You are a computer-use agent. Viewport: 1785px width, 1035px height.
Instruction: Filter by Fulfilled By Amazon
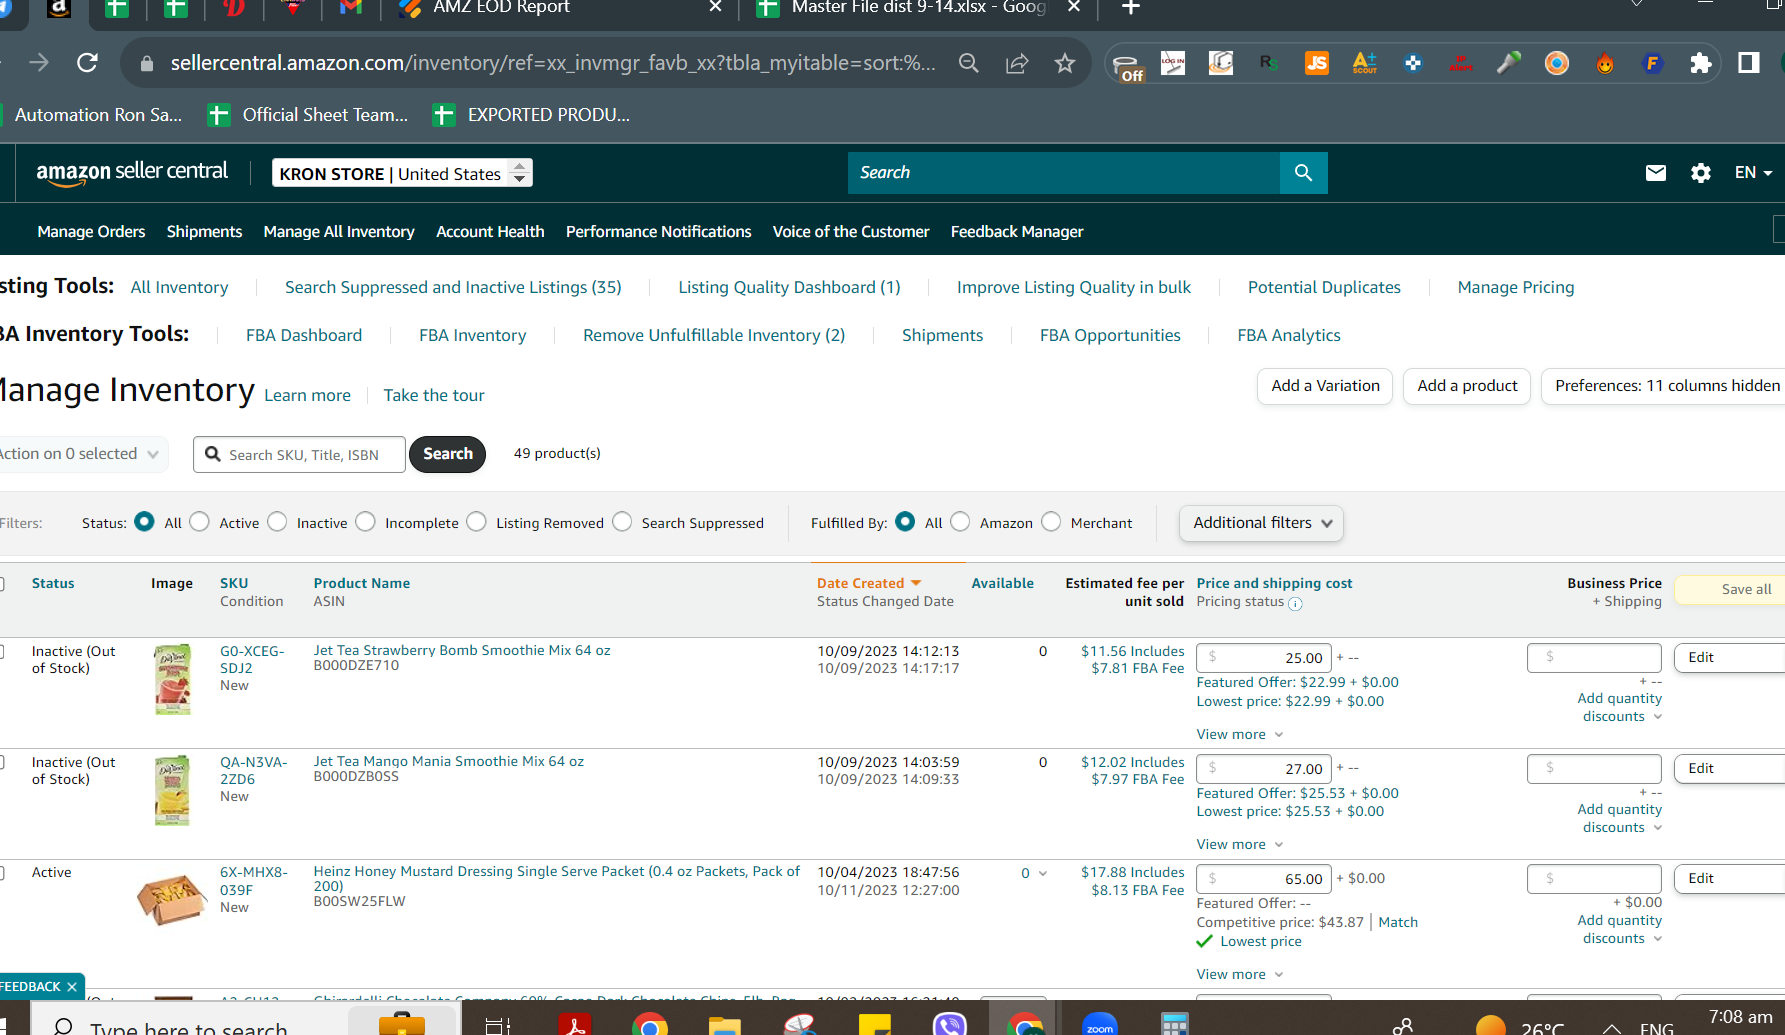960,522
